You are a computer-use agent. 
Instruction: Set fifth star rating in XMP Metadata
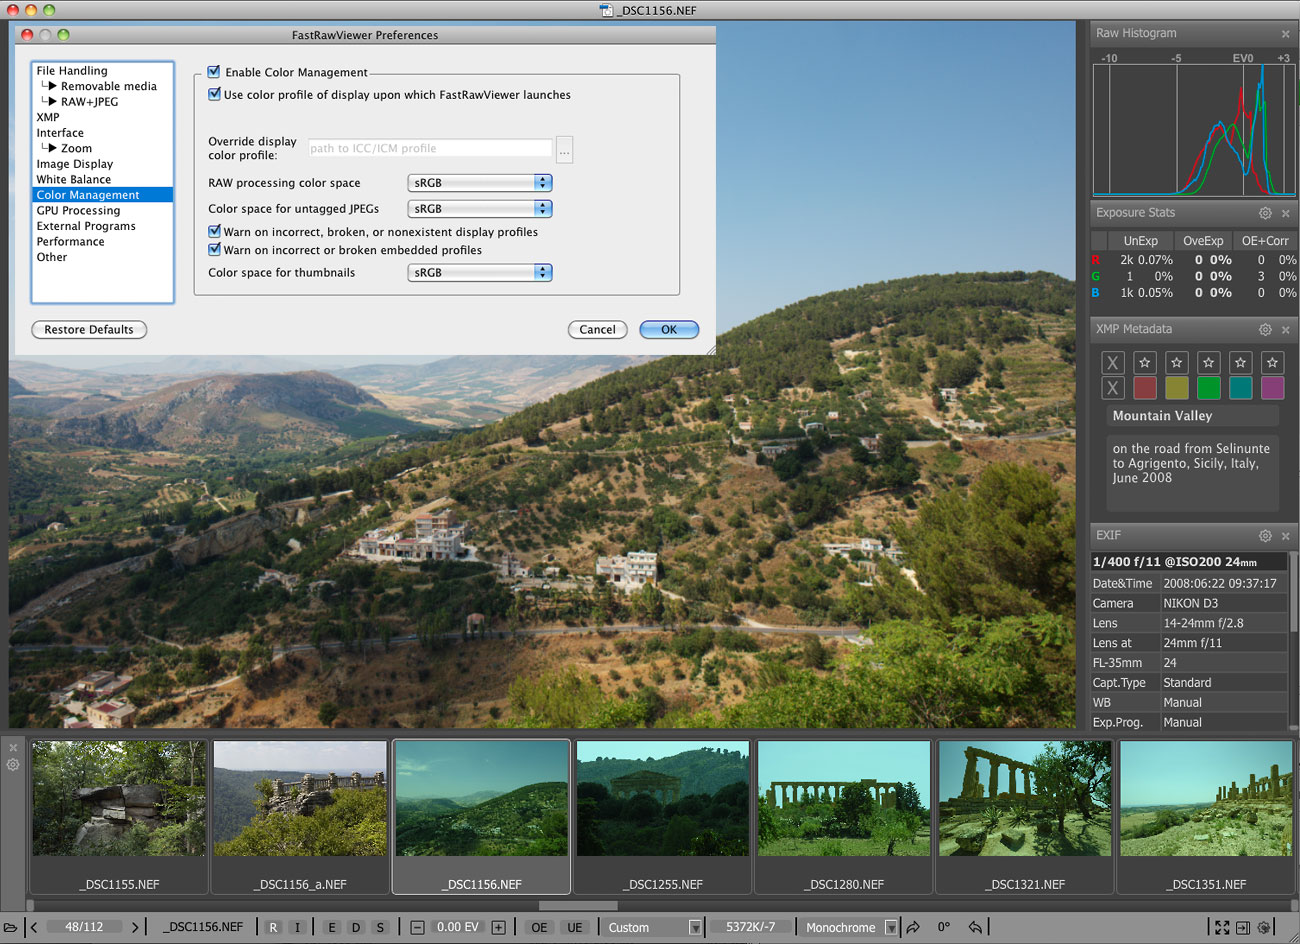1272,363
